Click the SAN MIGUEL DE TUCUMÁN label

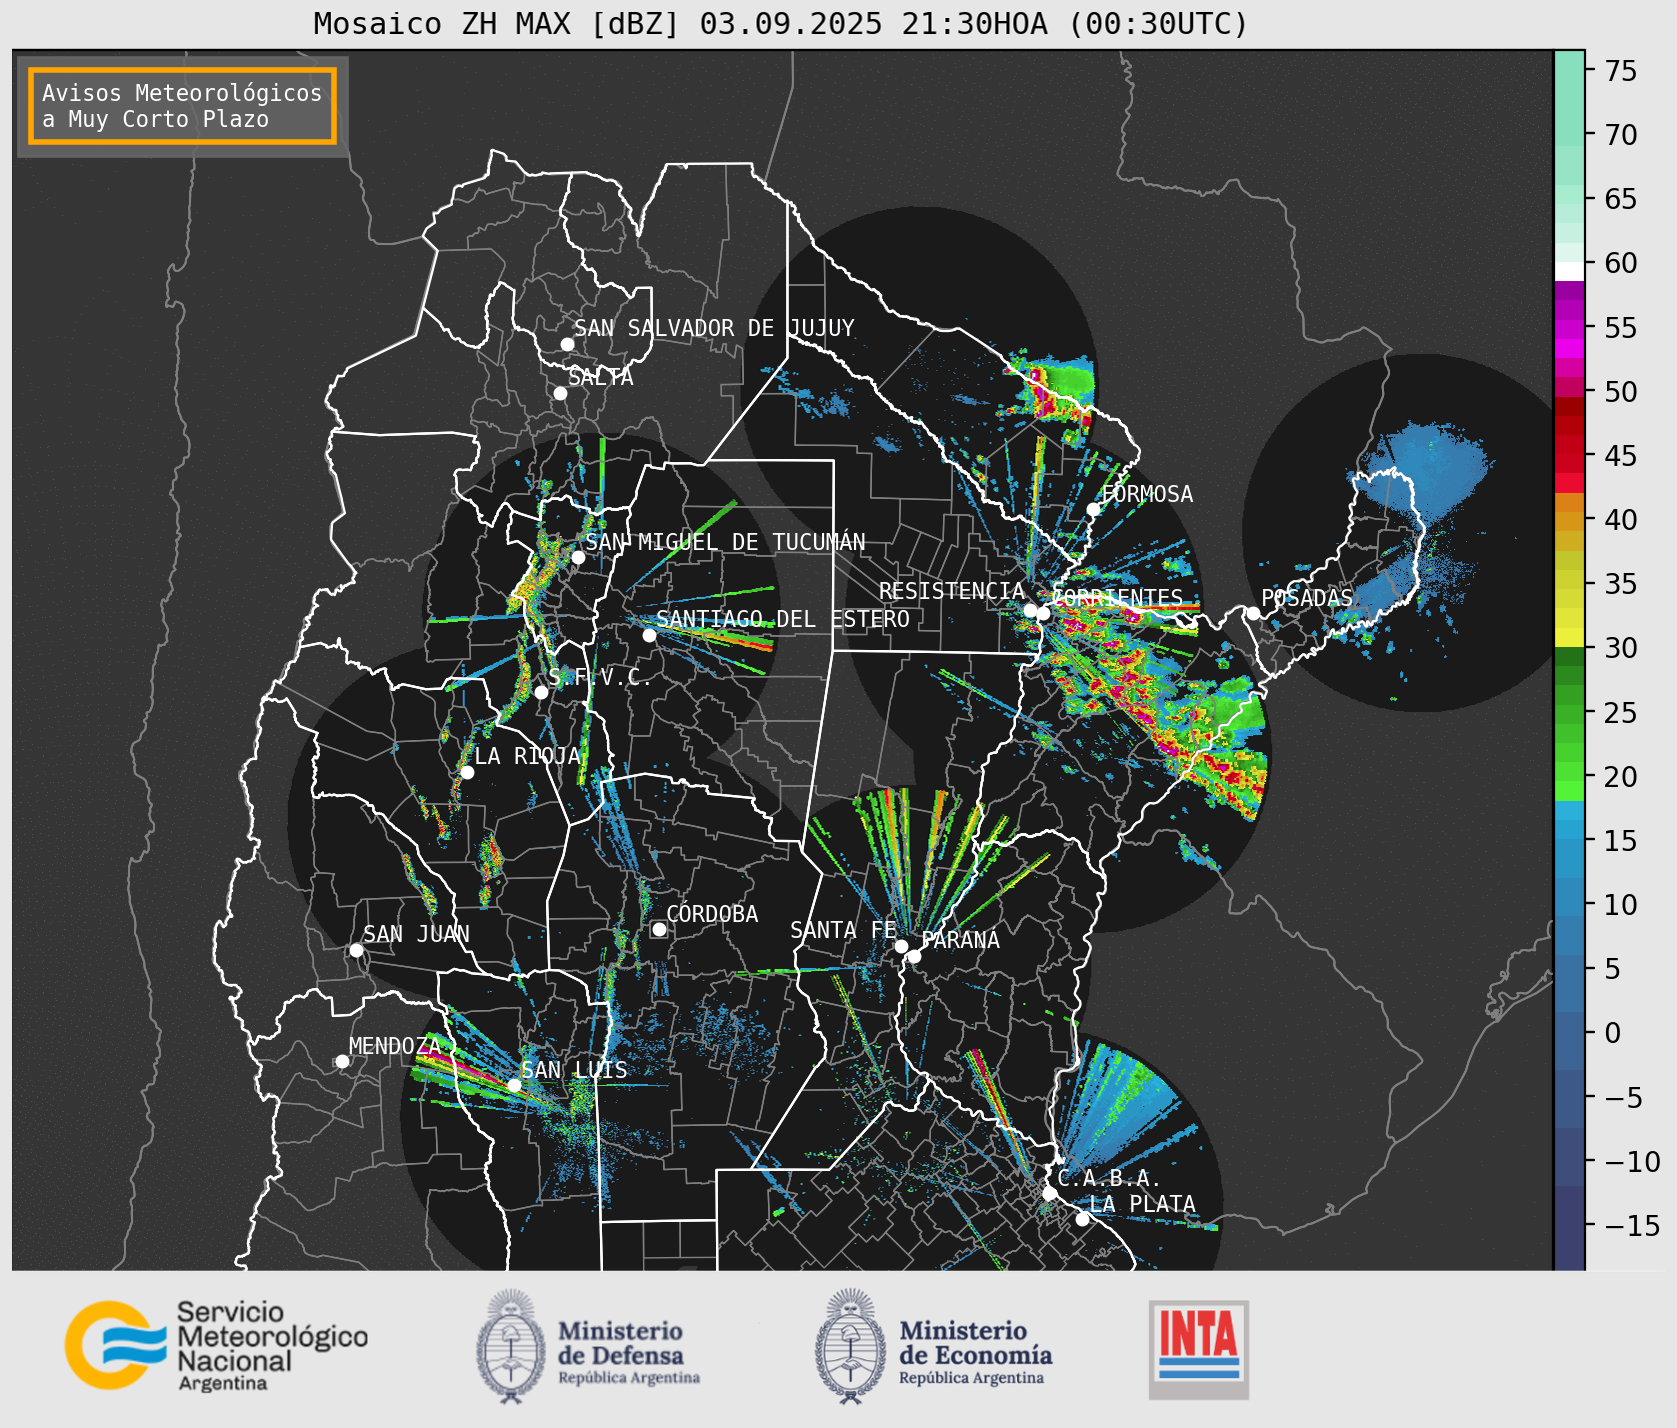click(725, 542)
